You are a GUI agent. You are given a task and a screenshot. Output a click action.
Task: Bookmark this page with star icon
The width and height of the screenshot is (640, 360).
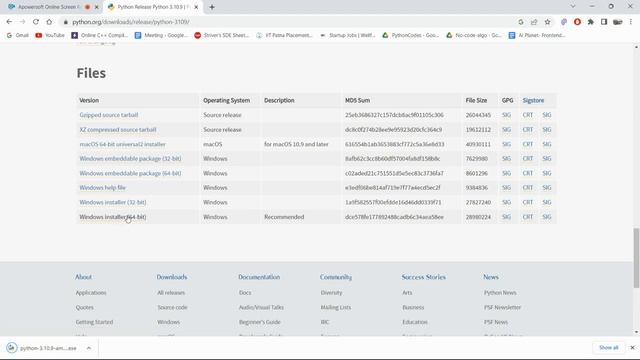pyautogui.click(x=547, y=22)
